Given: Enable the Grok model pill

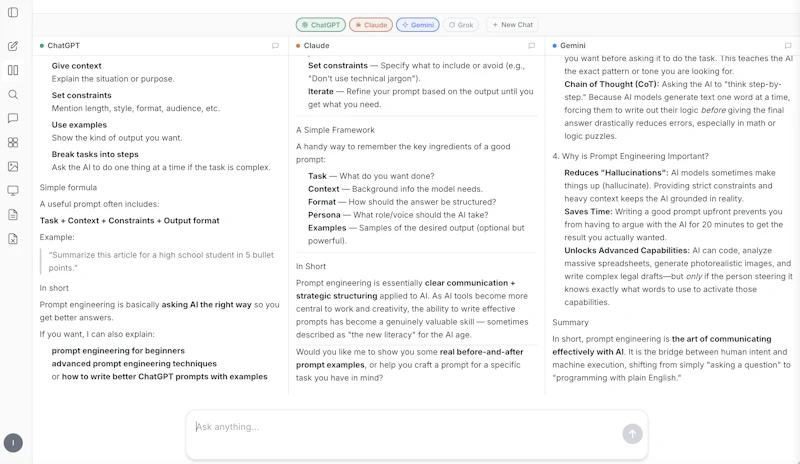Looking at the screenshot, I should (461, 25).
